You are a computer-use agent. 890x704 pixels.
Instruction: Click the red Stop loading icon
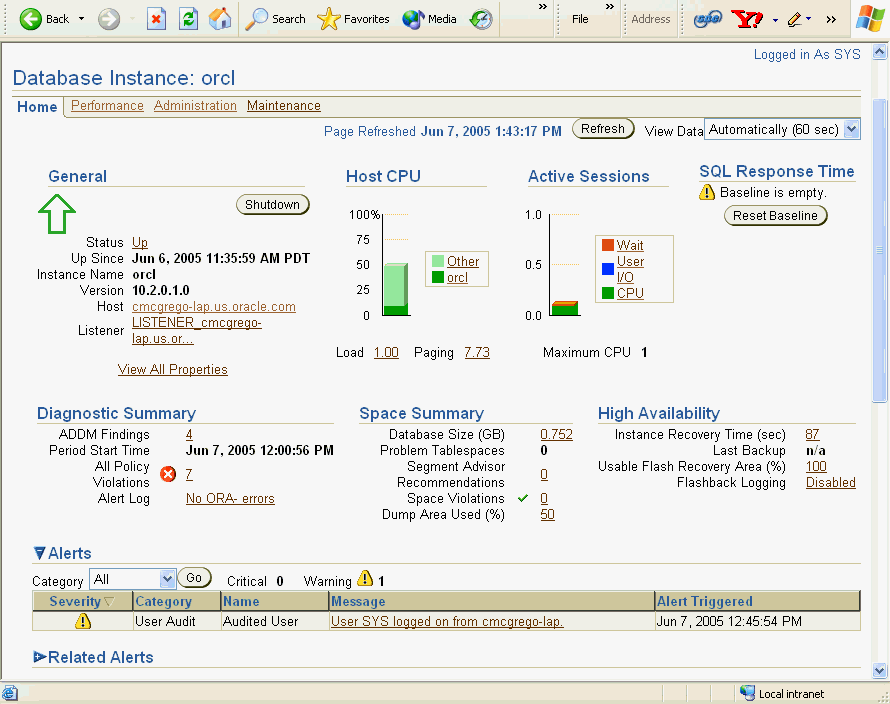pos(158,18)
